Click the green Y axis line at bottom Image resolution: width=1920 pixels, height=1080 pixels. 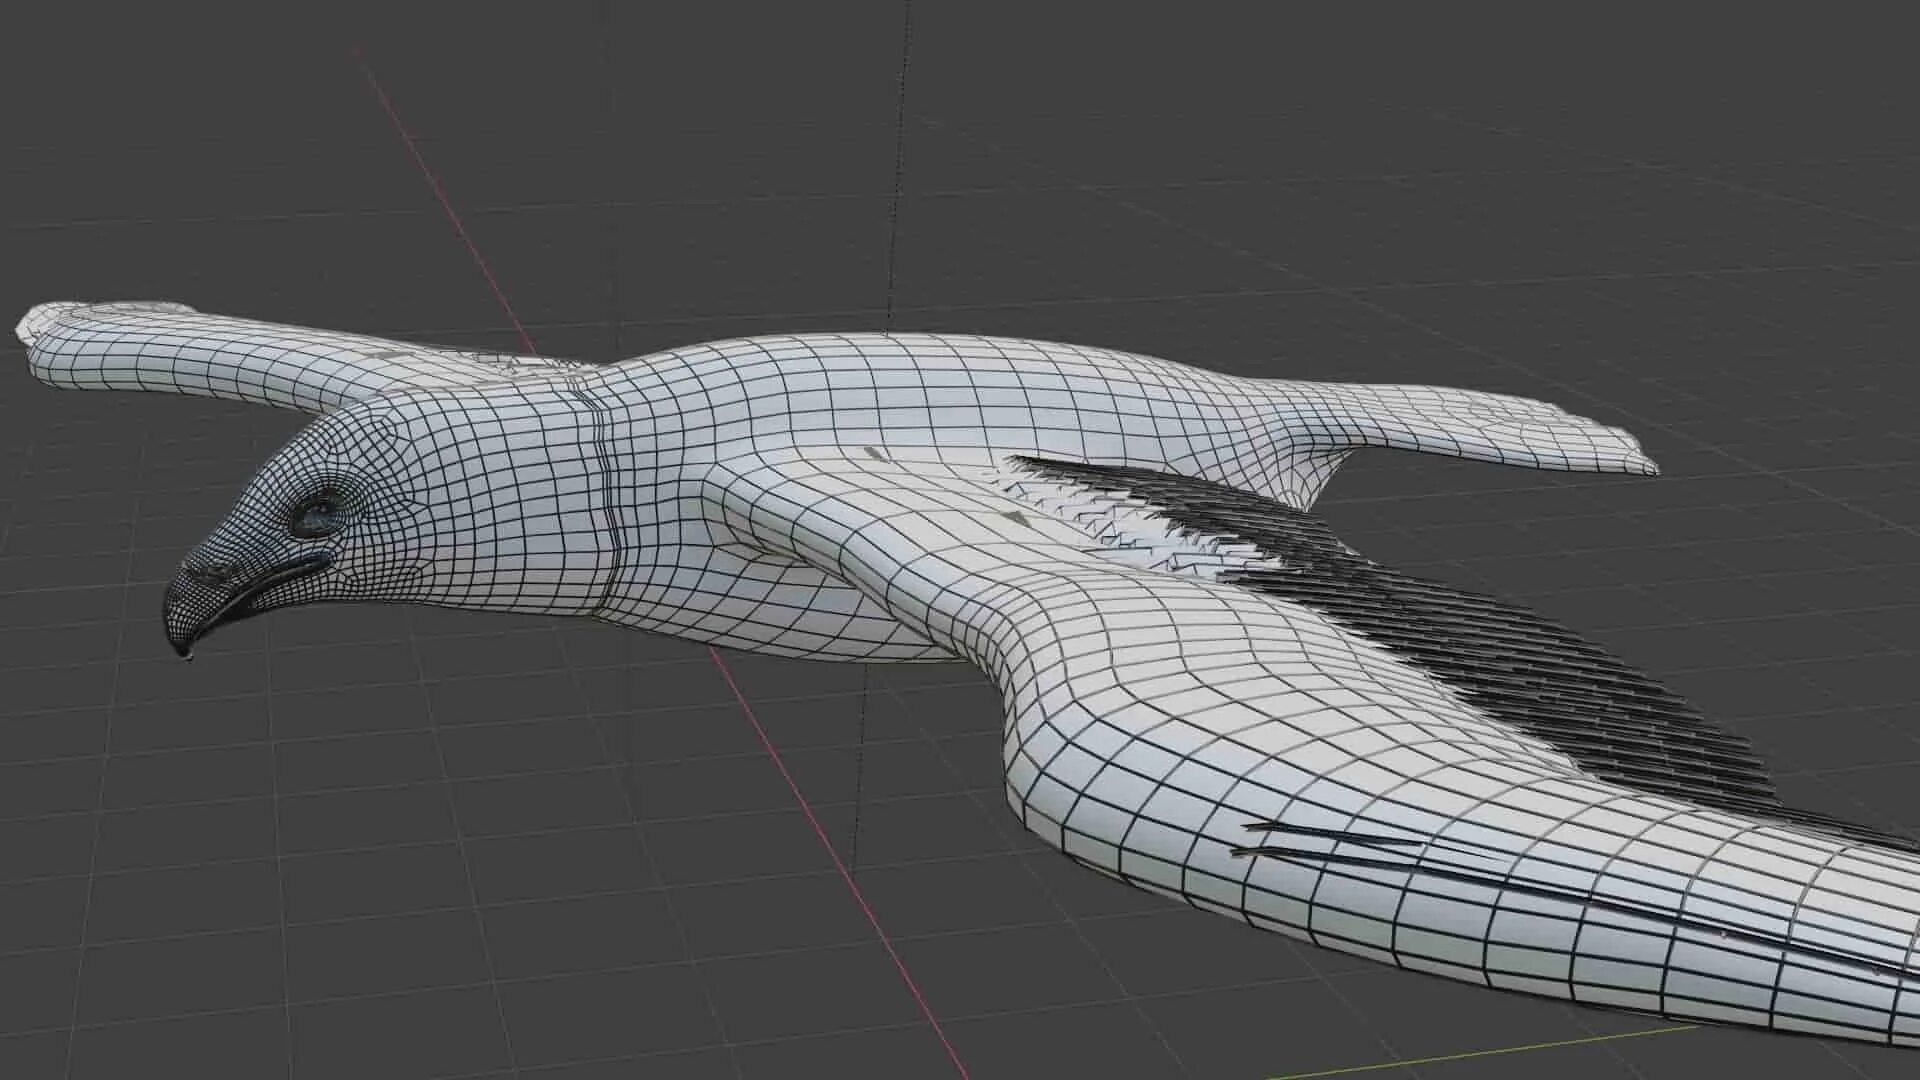[x=1500, y=1053]
